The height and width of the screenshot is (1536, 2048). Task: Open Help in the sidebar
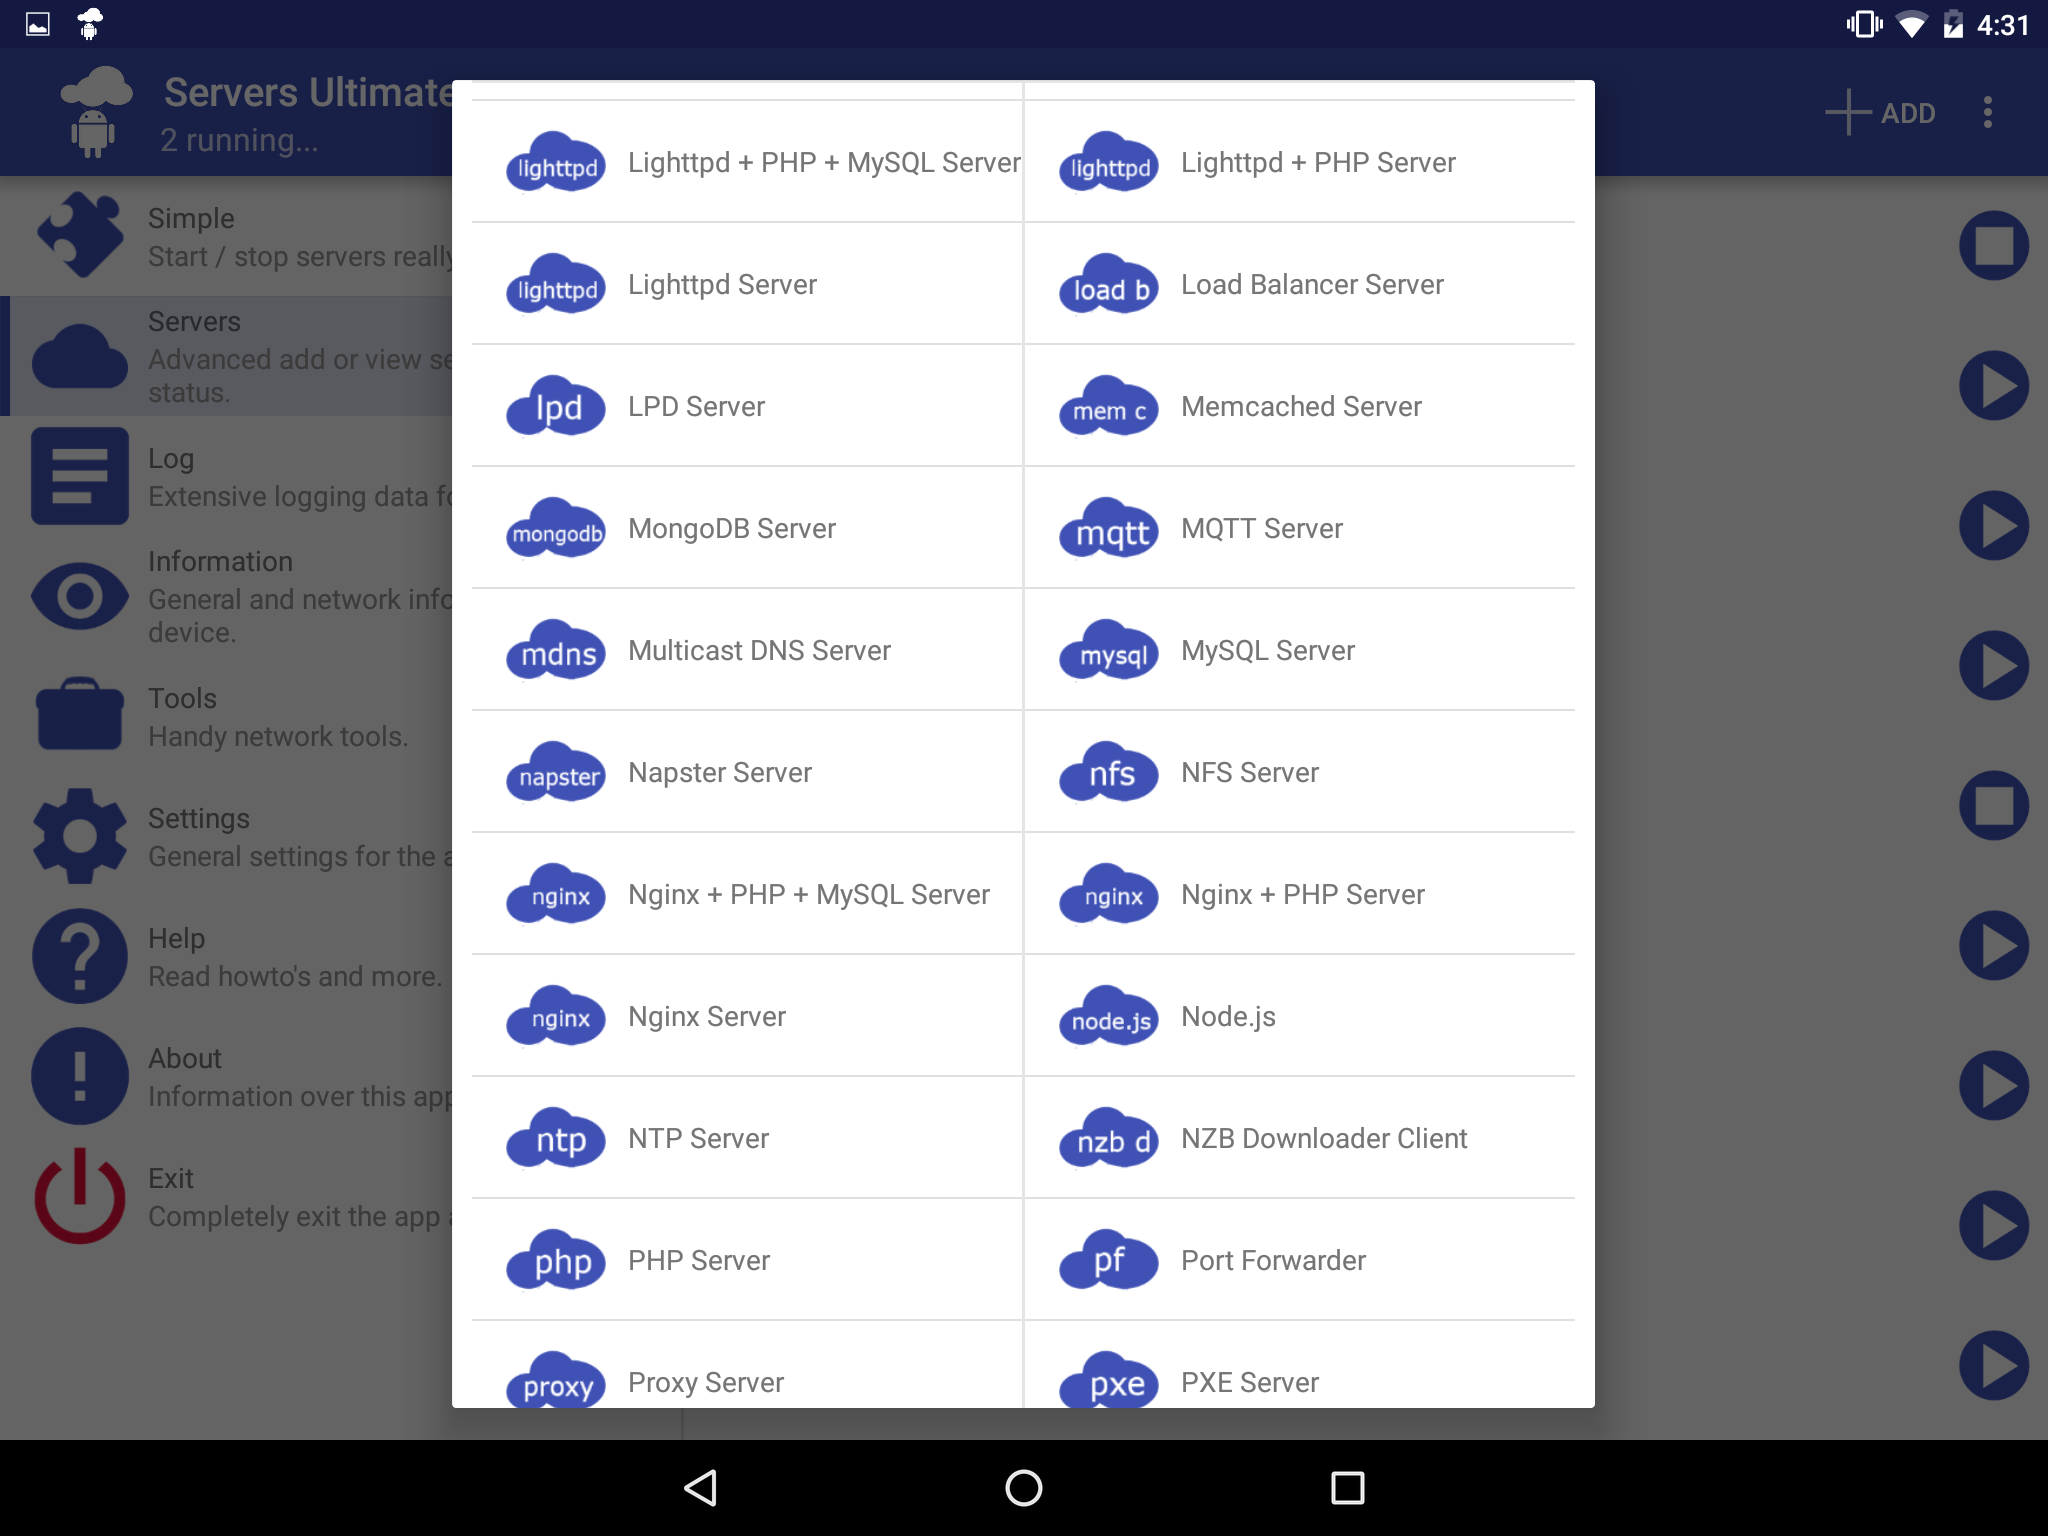click(x=226, y=956)
